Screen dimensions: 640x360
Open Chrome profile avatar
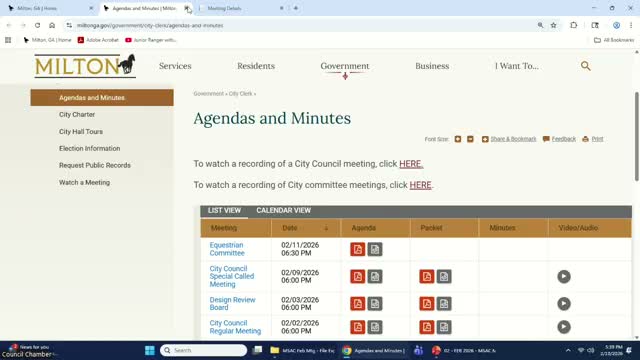pos(616,25)
